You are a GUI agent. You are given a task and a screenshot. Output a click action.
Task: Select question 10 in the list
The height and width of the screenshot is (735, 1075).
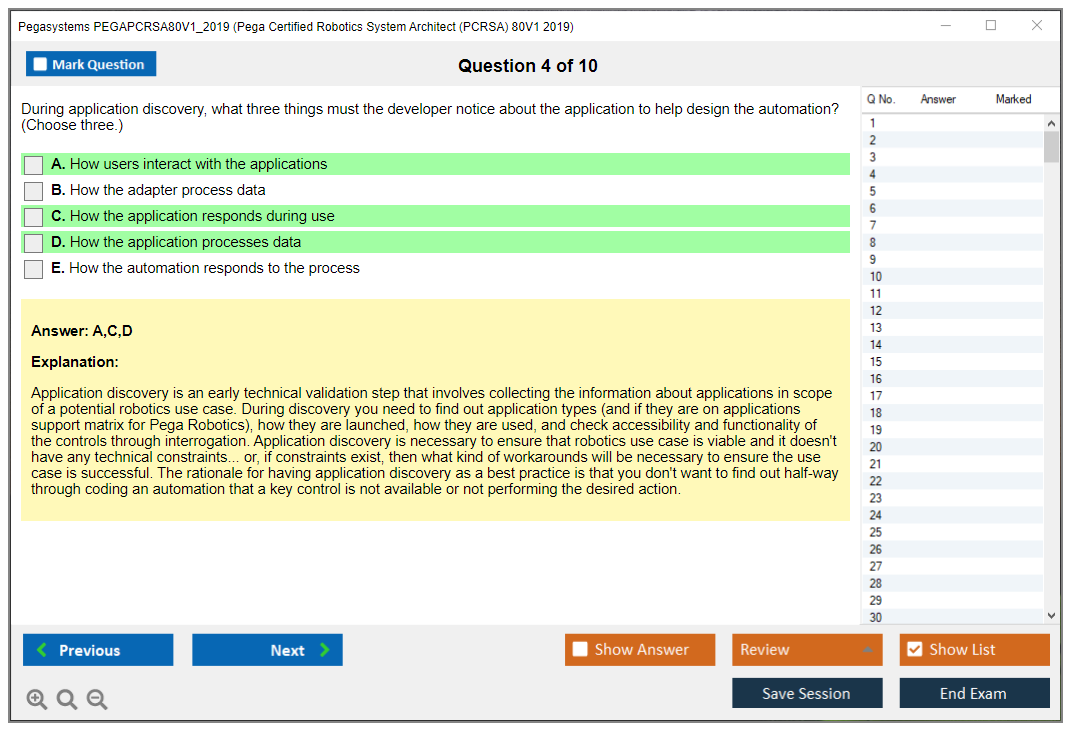876,276
